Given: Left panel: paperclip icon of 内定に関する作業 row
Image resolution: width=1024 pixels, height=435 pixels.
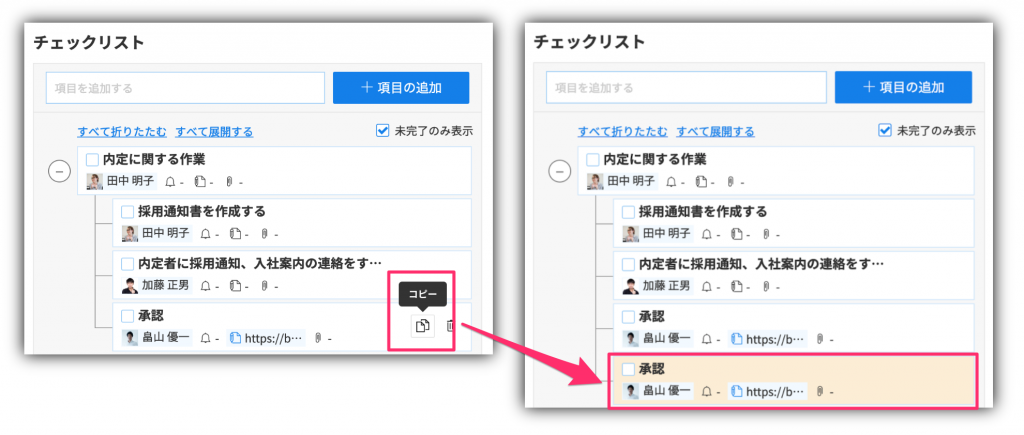Looking at the screenshot, I should click(229, 182).
